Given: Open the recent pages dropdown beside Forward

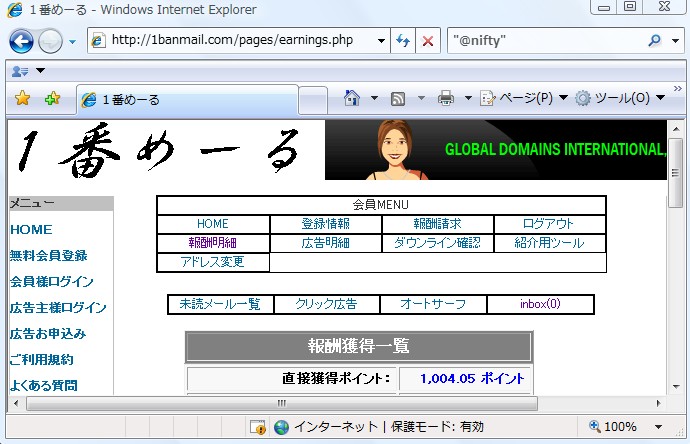Looking at the screenshot, I should pyautogui.click(x=73, y=42).
